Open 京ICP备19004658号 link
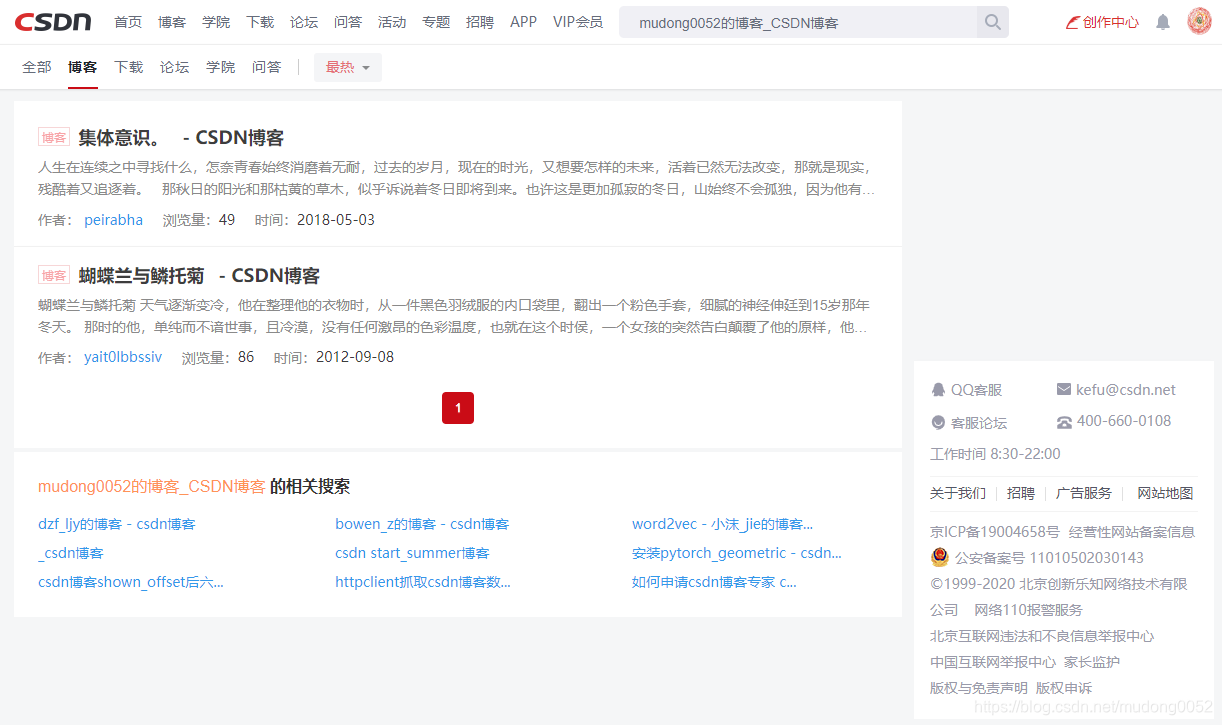The image size is (1222, 725). 995,532
